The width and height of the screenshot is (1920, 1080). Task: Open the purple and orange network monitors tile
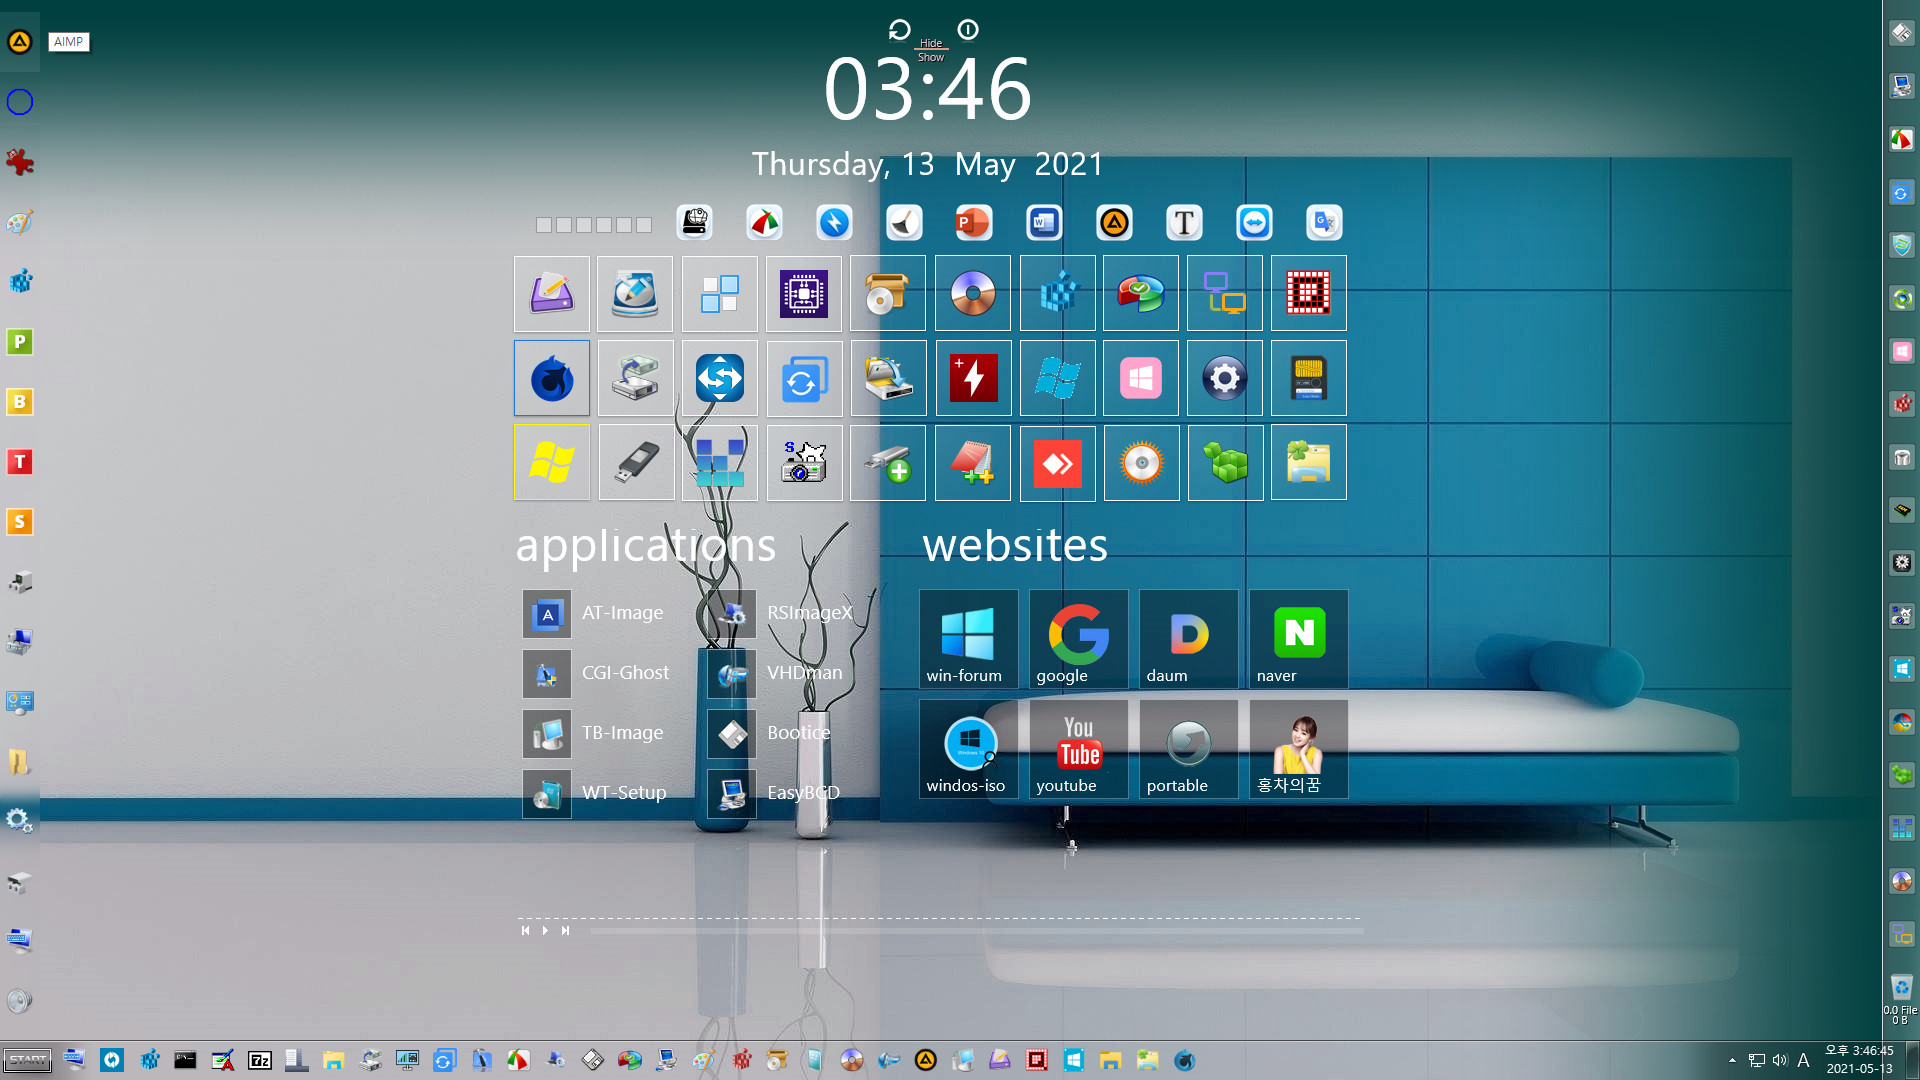[1225, 293]
